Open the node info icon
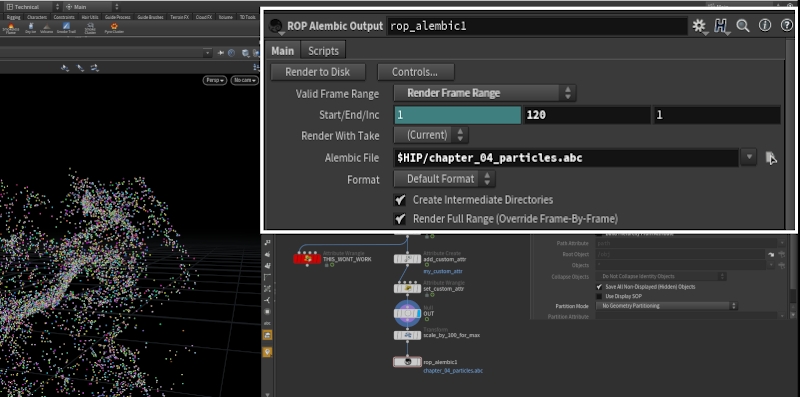The image size is (800, 397). pos(764,26)
